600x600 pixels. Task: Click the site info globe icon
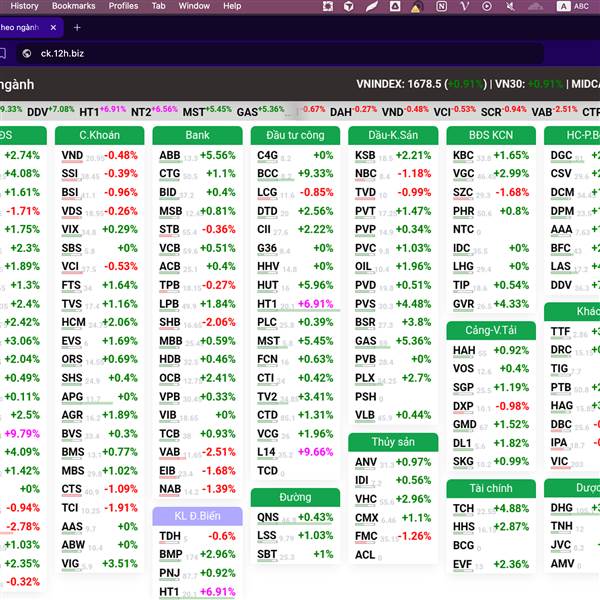[x=27, y=54]
